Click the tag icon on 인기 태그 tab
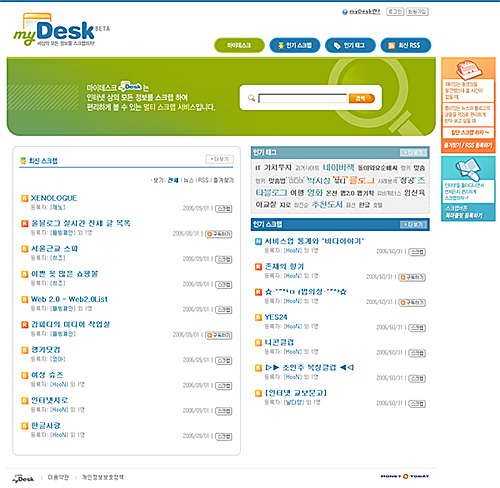500x488 pixels. click(337, 46)
